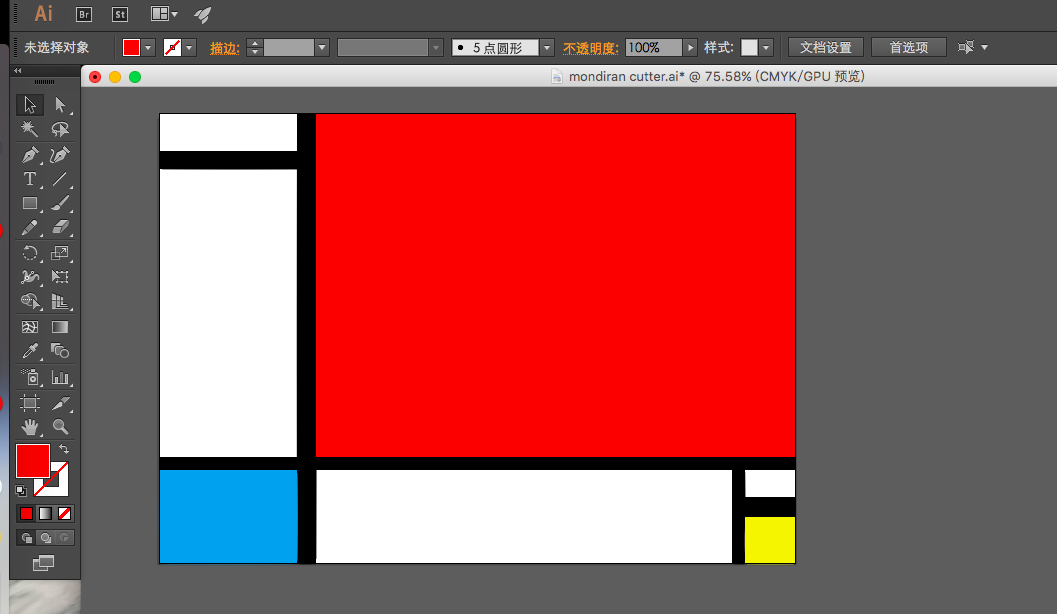
Task: Select the Paintbrush tool
Action: 60,203
